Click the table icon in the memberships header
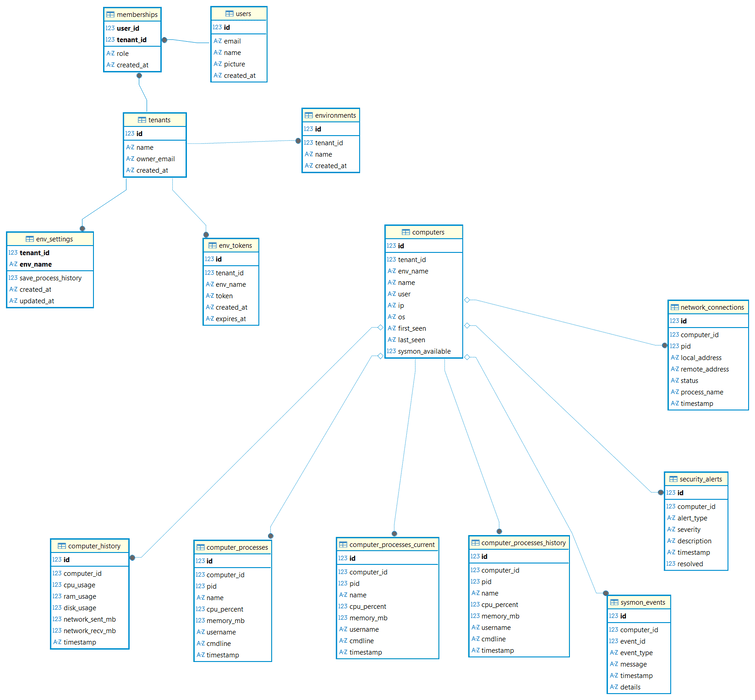The height and width of the screenshot is (700, 755). 111,14
